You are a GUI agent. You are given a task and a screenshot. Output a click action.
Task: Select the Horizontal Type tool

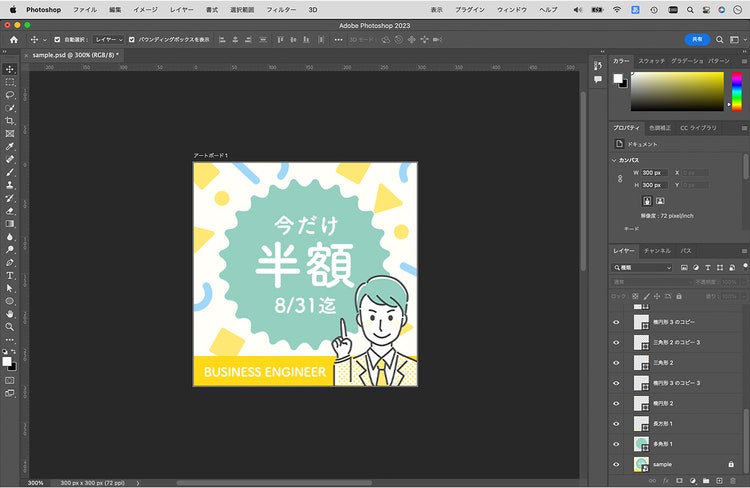click(x=10, y=276)
